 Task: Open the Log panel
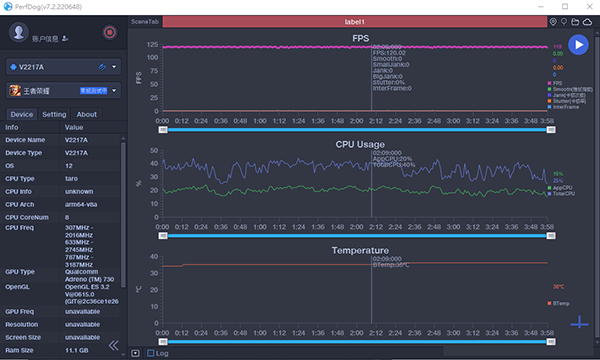(158, 353)
